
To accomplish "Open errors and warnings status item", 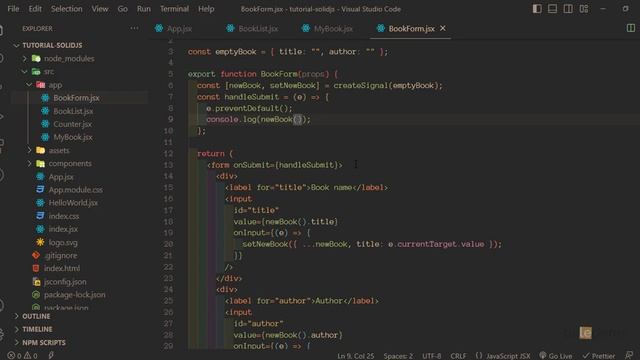I will (22, 356).
